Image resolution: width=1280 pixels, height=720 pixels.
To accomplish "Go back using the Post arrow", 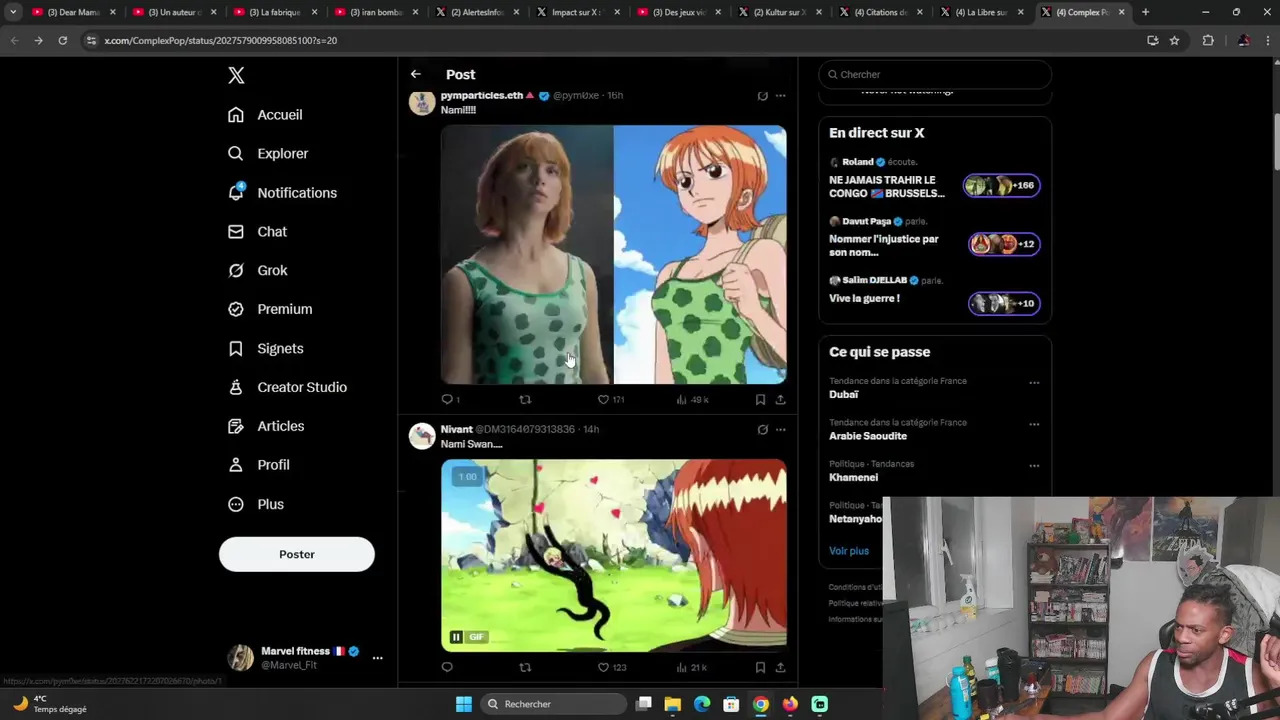I will point(416,74).
